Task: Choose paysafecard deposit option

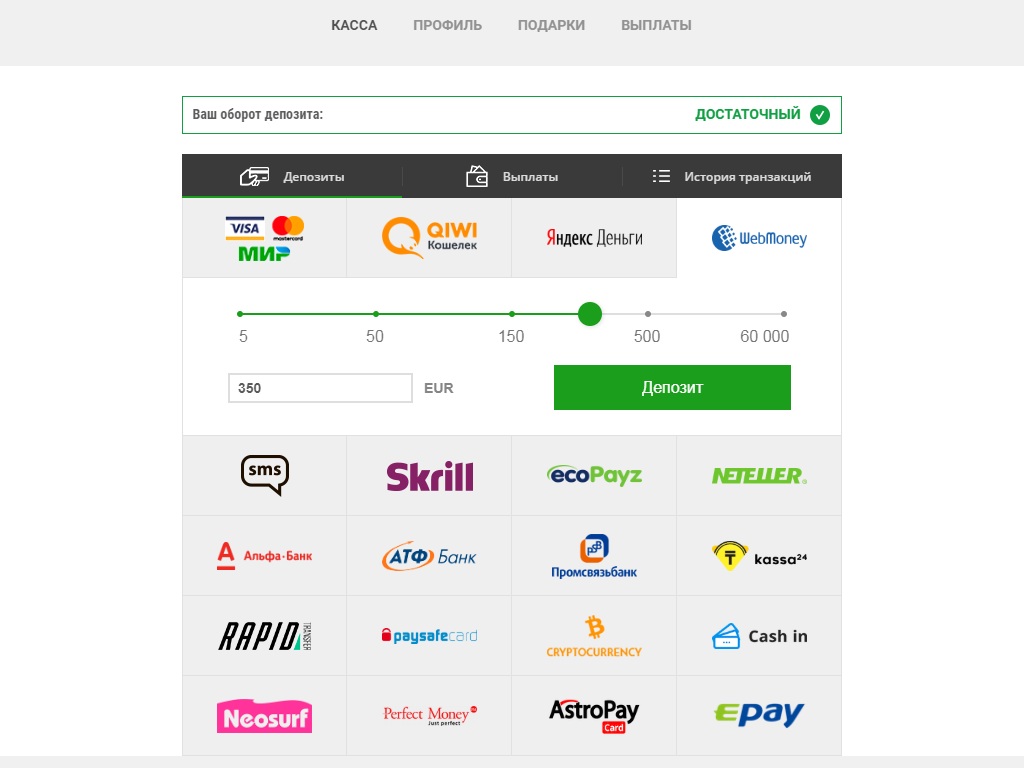Action: pyautogui.click(x=429, y=636)
